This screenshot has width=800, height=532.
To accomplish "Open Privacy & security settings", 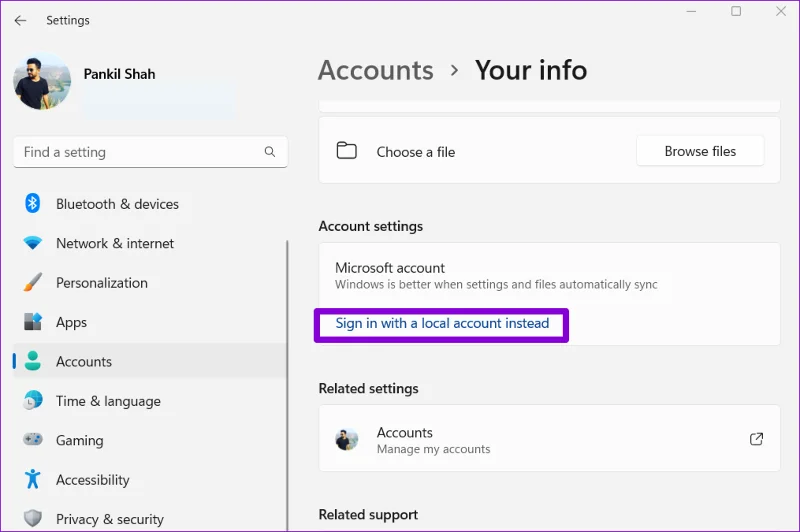I will tap(149, 519).
